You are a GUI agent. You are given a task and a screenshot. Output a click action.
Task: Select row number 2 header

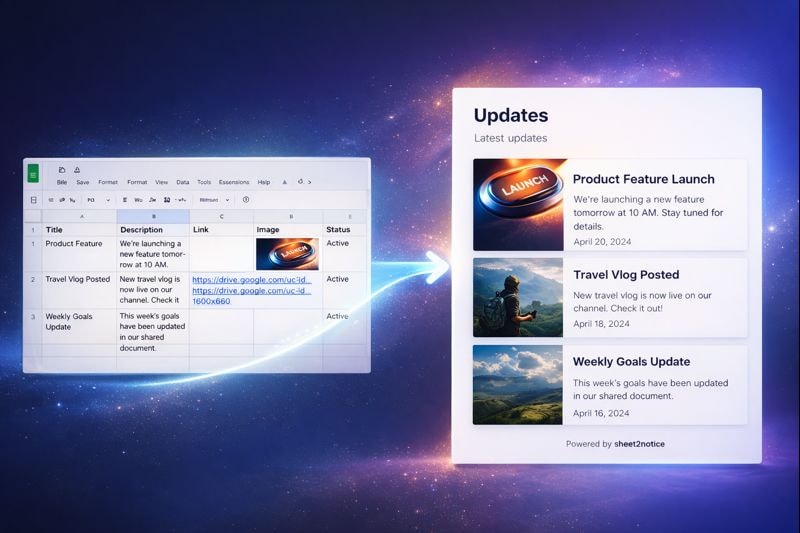(33, 290)
